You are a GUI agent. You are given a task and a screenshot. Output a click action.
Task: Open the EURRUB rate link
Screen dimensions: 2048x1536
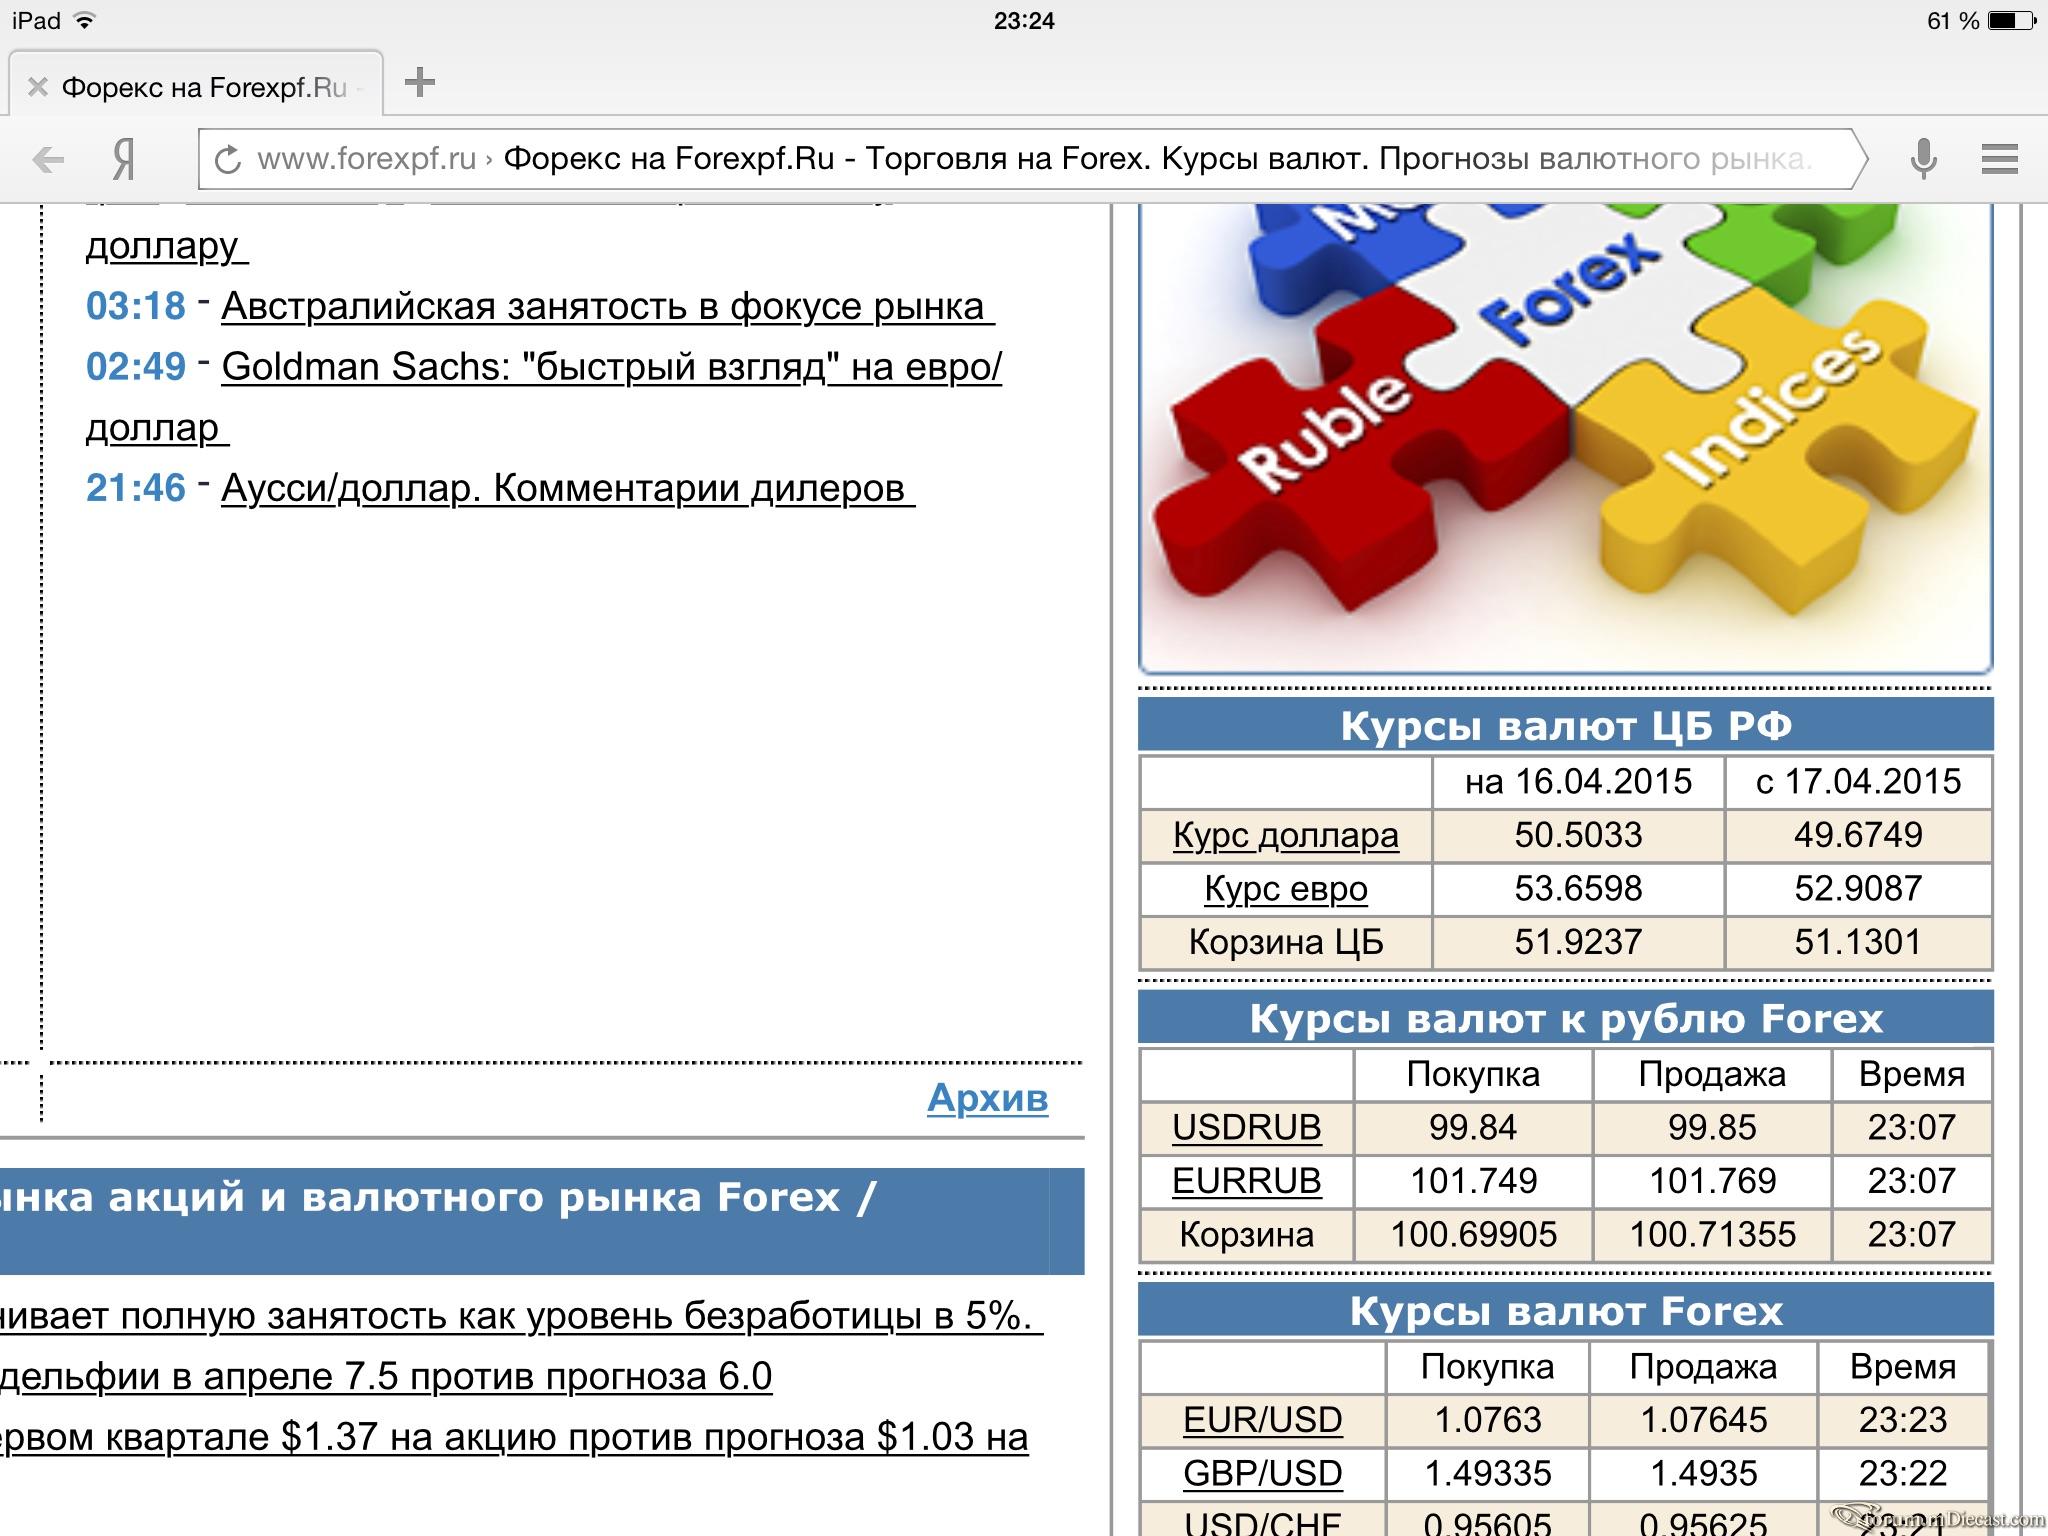1246,1181
